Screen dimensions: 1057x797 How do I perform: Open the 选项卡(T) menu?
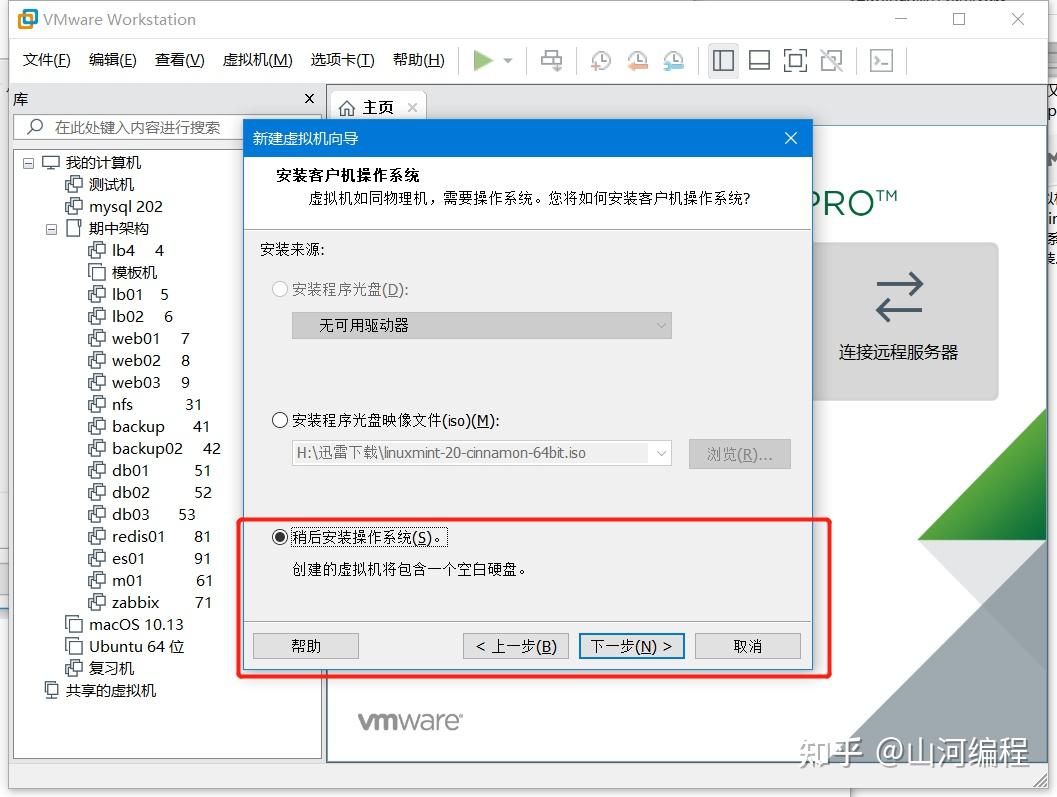[x=342, y=60]
